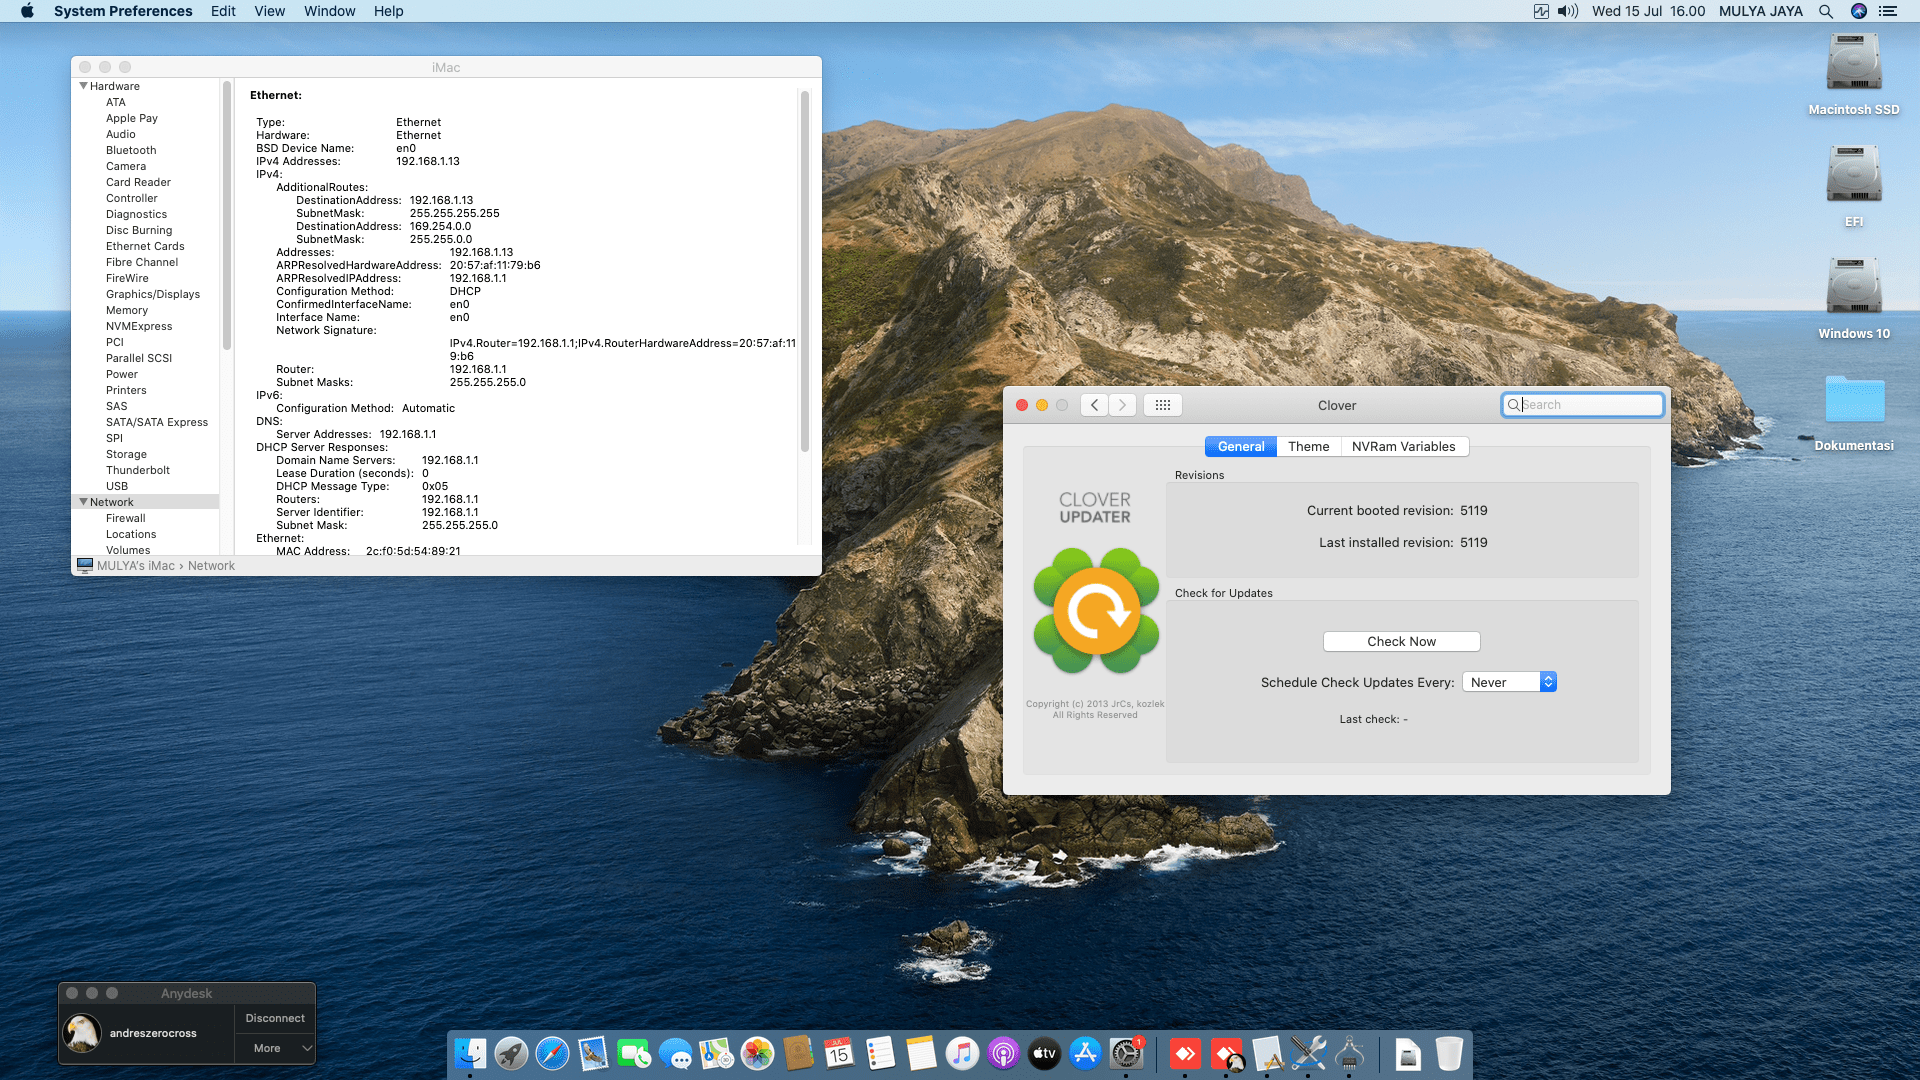This screenshot has width=1920, height=1080.
Task: Switch to the Theme tab
Action: 1309,447
